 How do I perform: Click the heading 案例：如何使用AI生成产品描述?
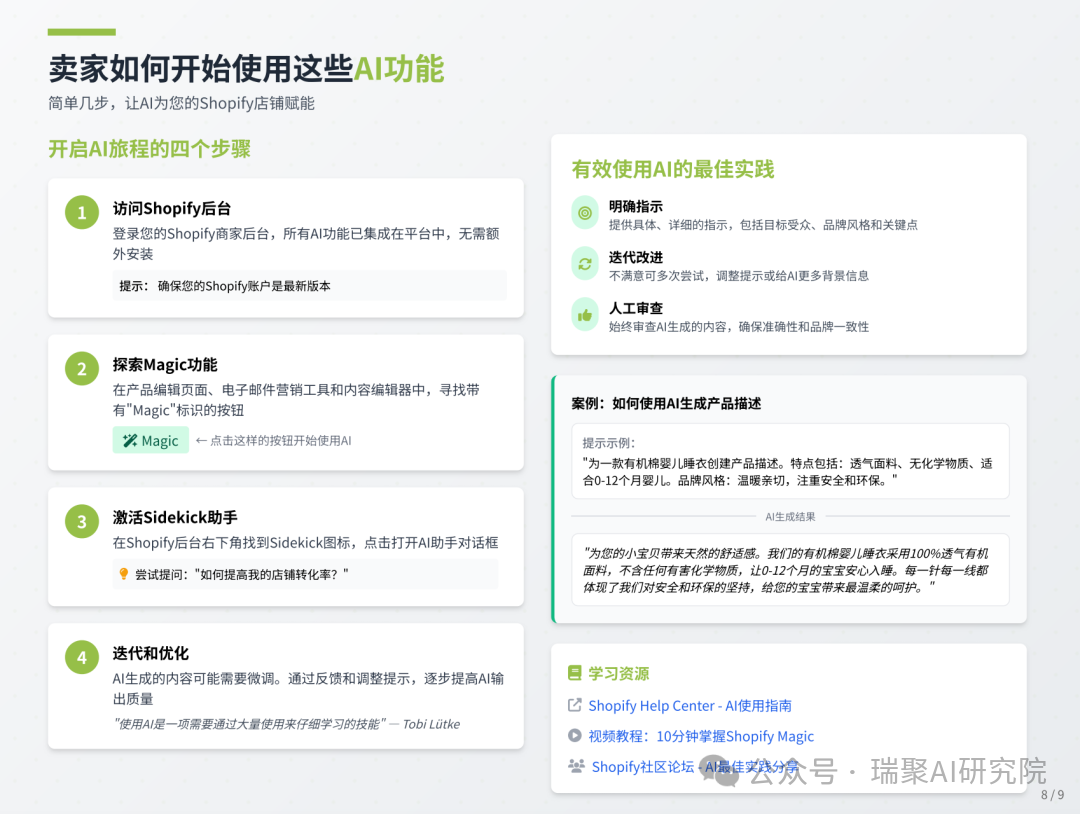click(x=666, y=404)
